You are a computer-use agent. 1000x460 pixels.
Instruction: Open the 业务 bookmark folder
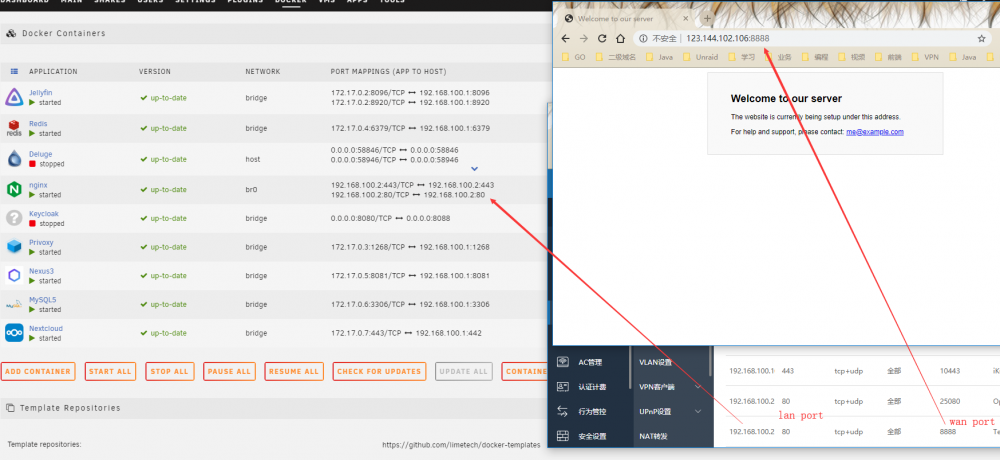point(778,57)
